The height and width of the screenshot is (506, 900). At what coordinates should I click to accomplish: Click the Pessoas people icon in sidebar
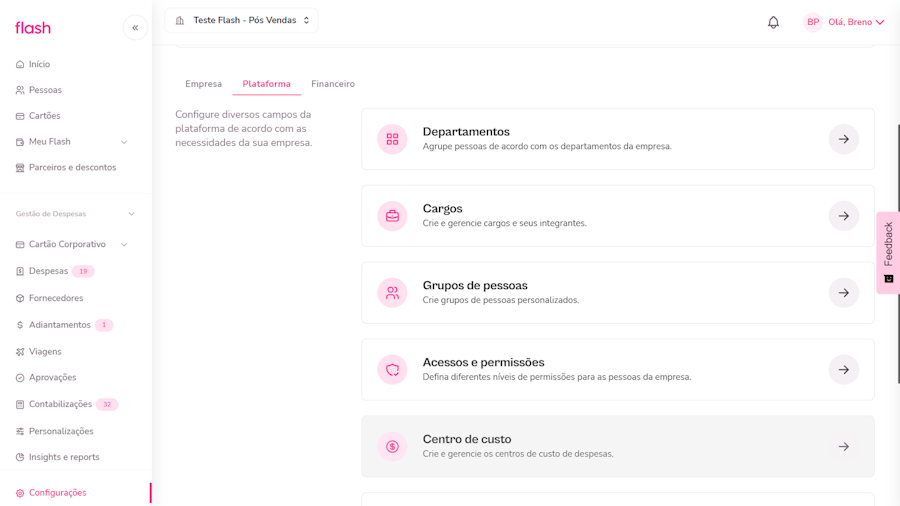pyautogui.click(x=20, y=90)
